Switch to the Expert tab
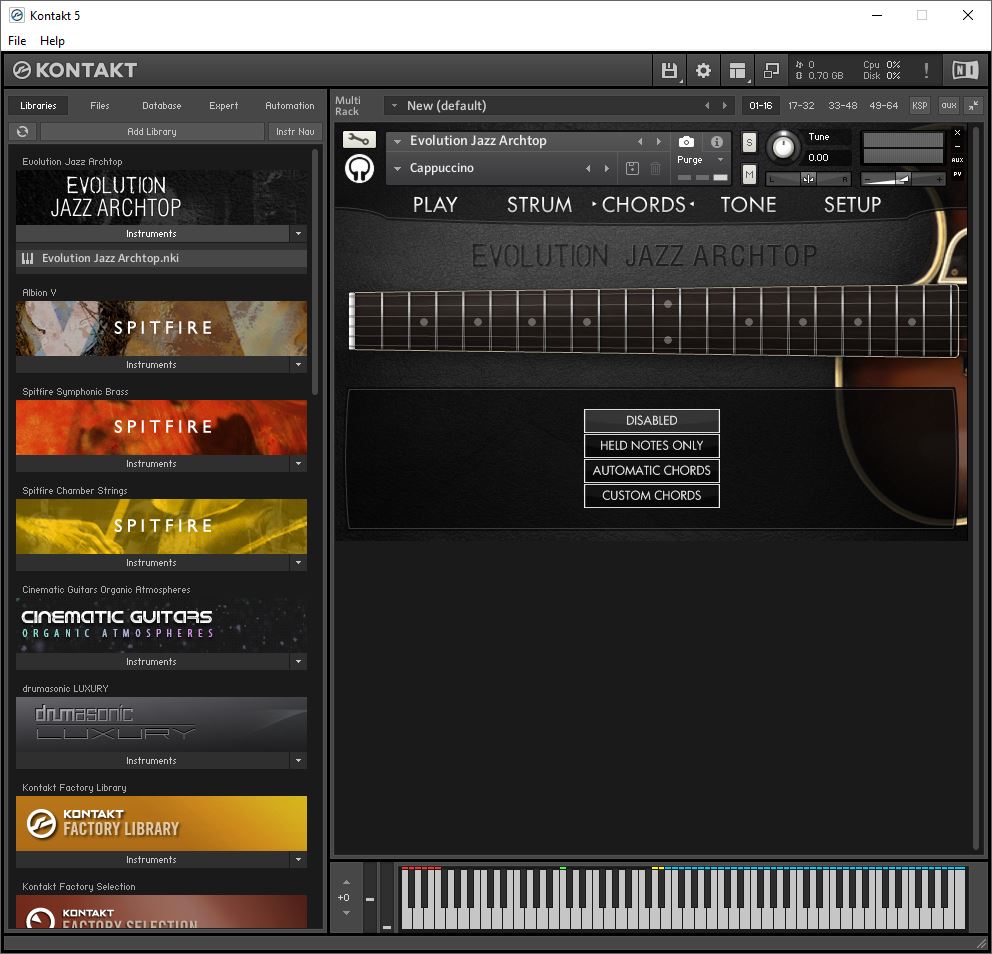The height and width of the screenshot is (954, 992). coord(223,106)
